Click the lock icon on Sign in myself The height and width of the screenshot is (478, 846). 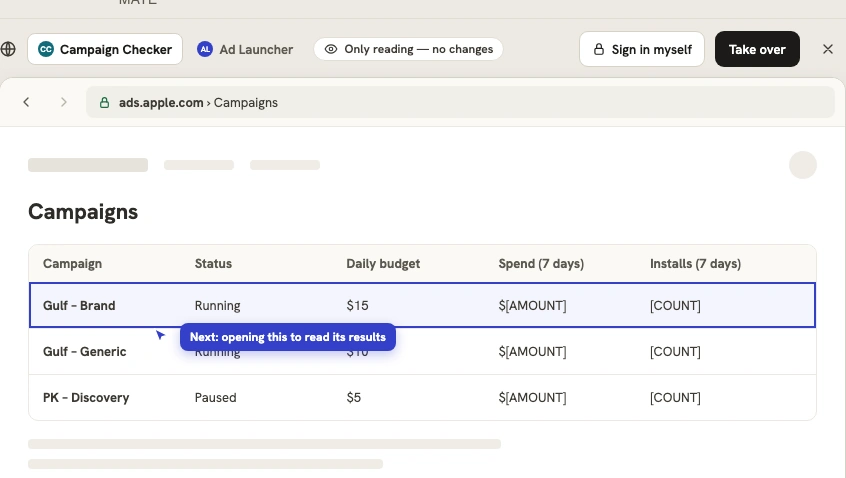click(x=598, y=49)
